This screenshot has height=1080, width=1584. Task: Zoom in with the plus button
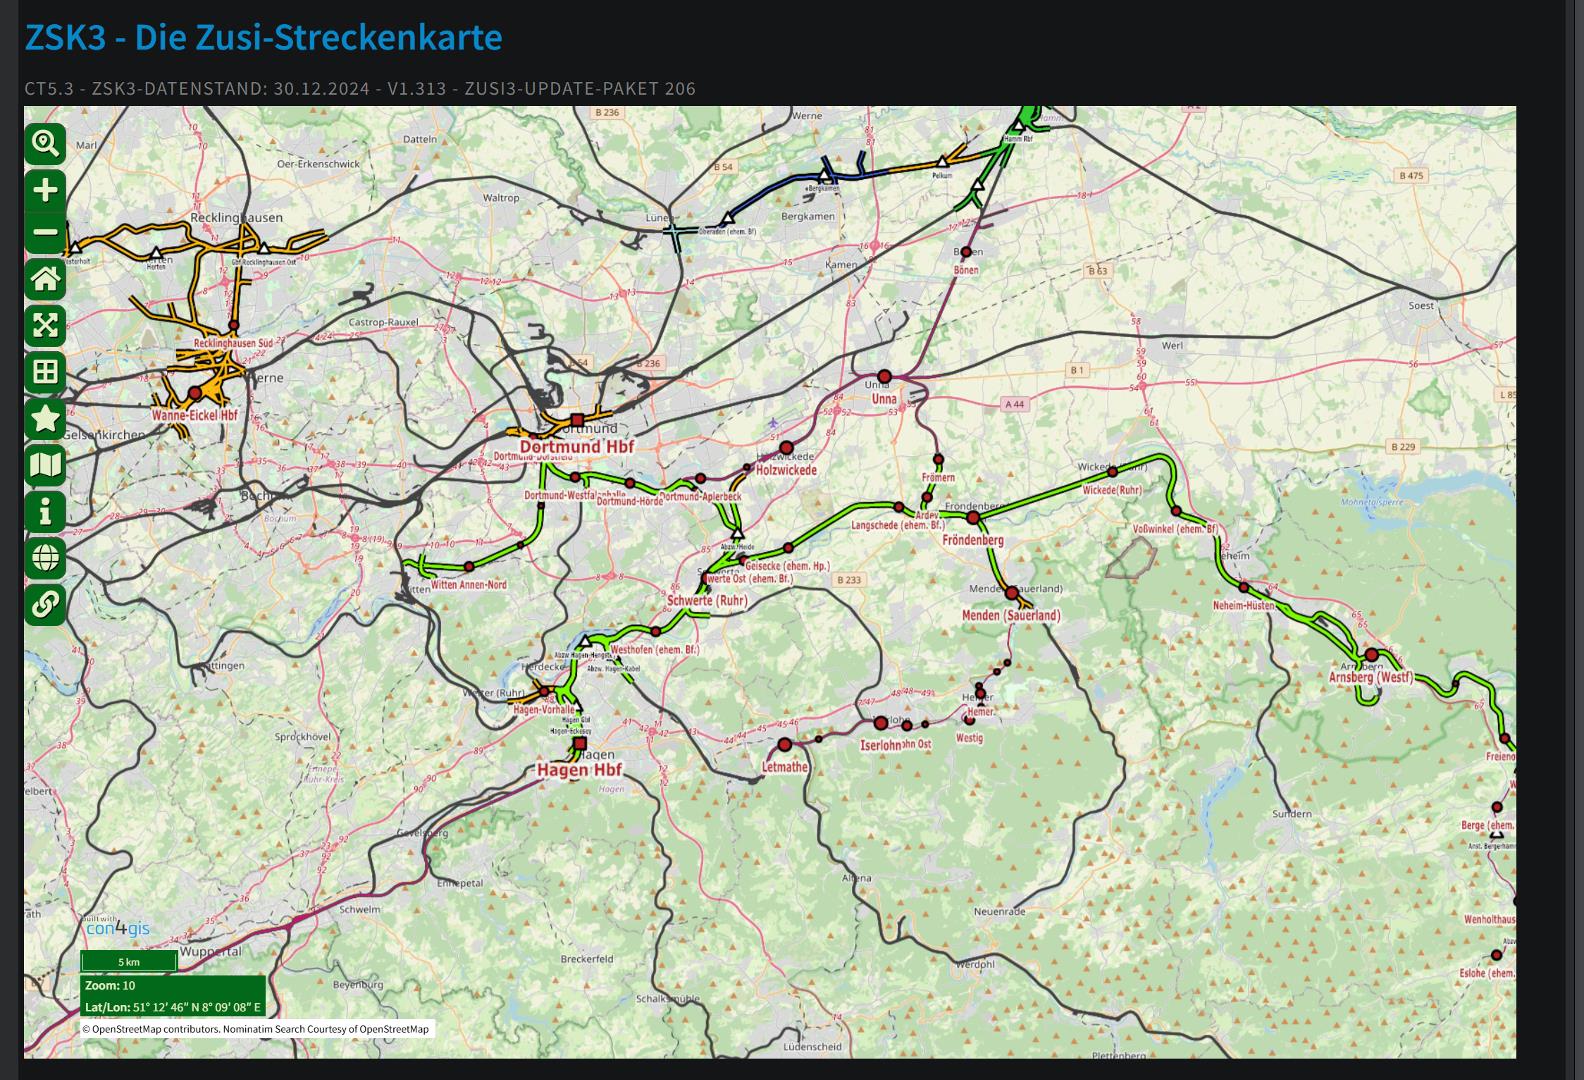pos(45,190)
